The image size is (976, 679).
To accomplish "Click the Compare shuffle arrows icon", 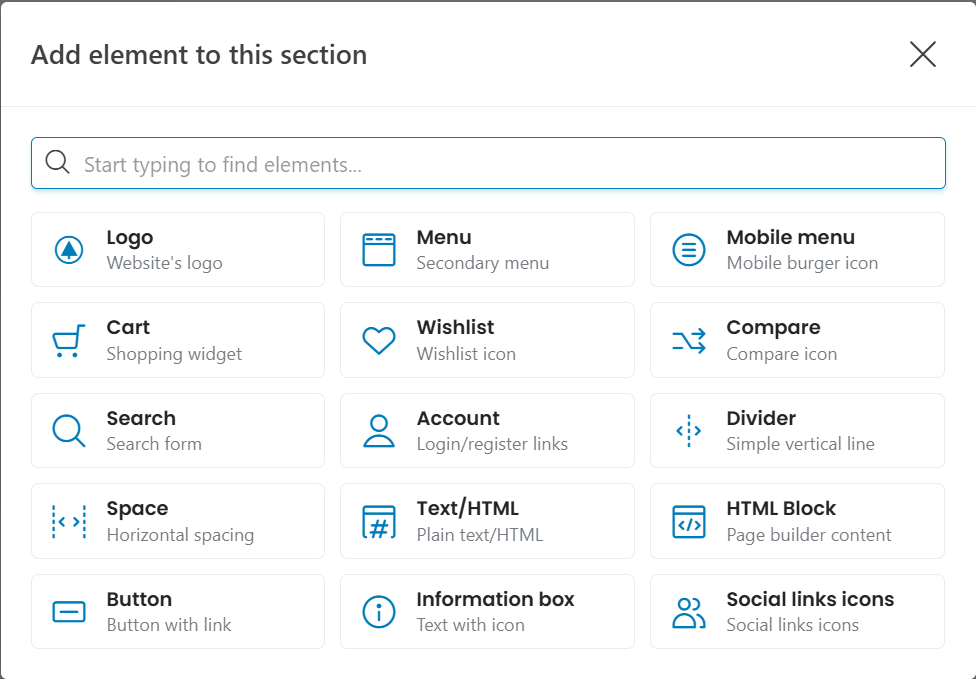I will [688, 341].
